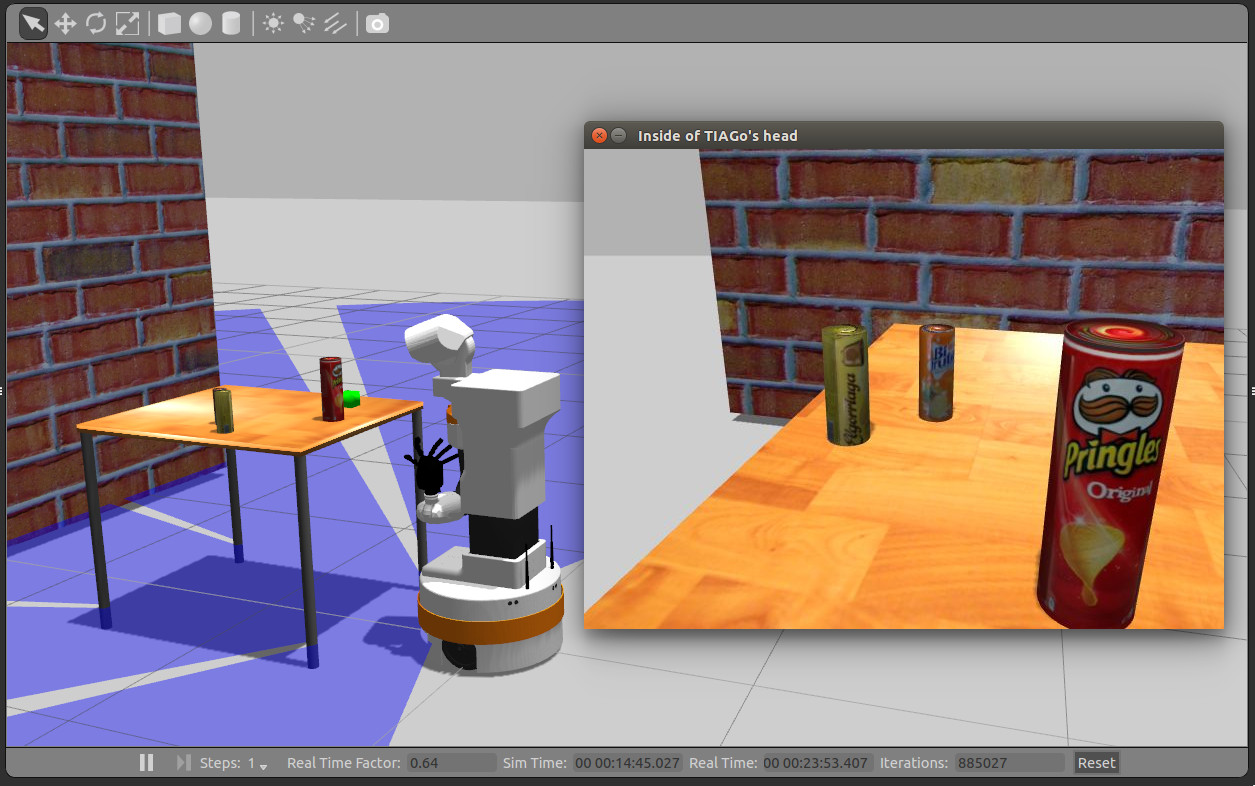1255x786 pixels.
Task: Click the Real Time Factor label
Action: (x=344, y=762)
